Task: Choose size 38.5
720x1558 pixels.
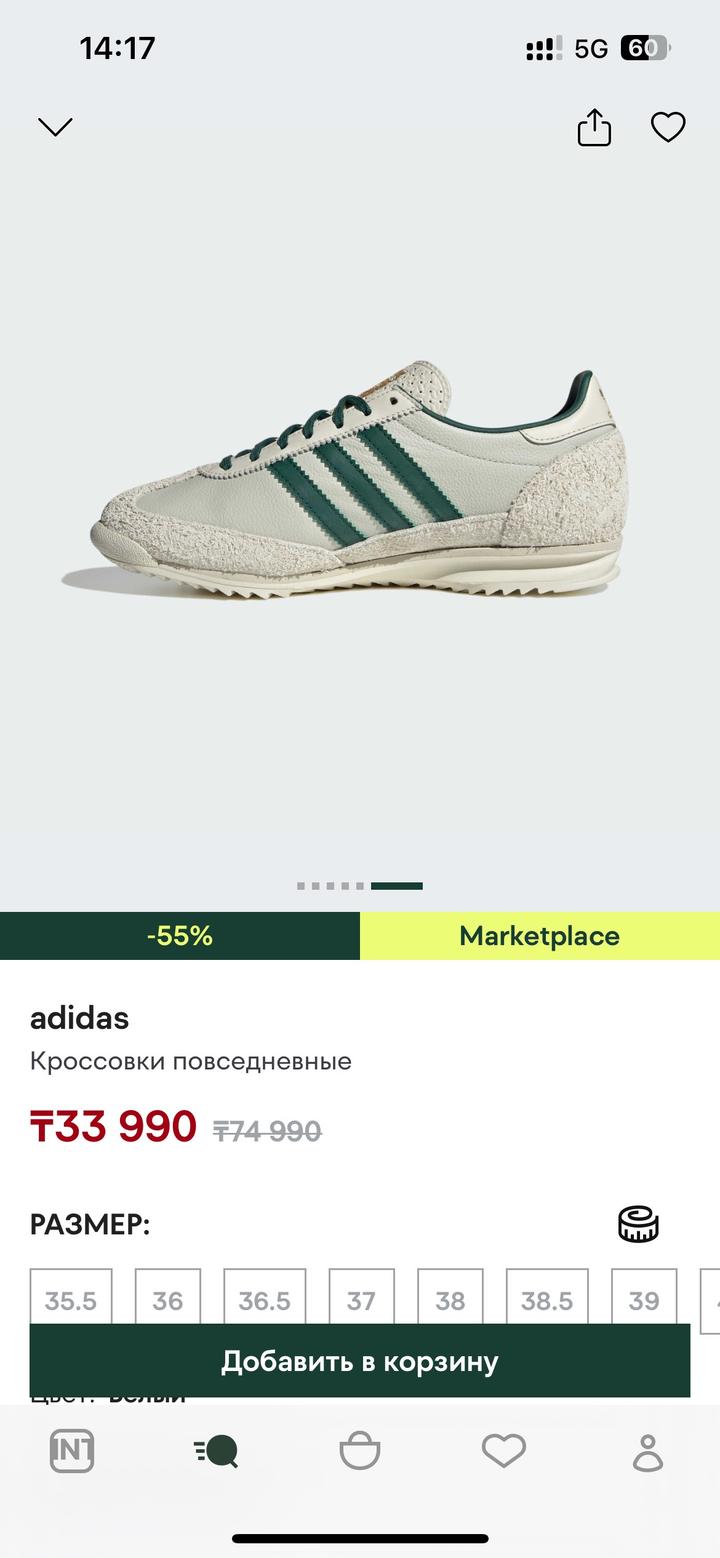Action: click(547, 1301)
